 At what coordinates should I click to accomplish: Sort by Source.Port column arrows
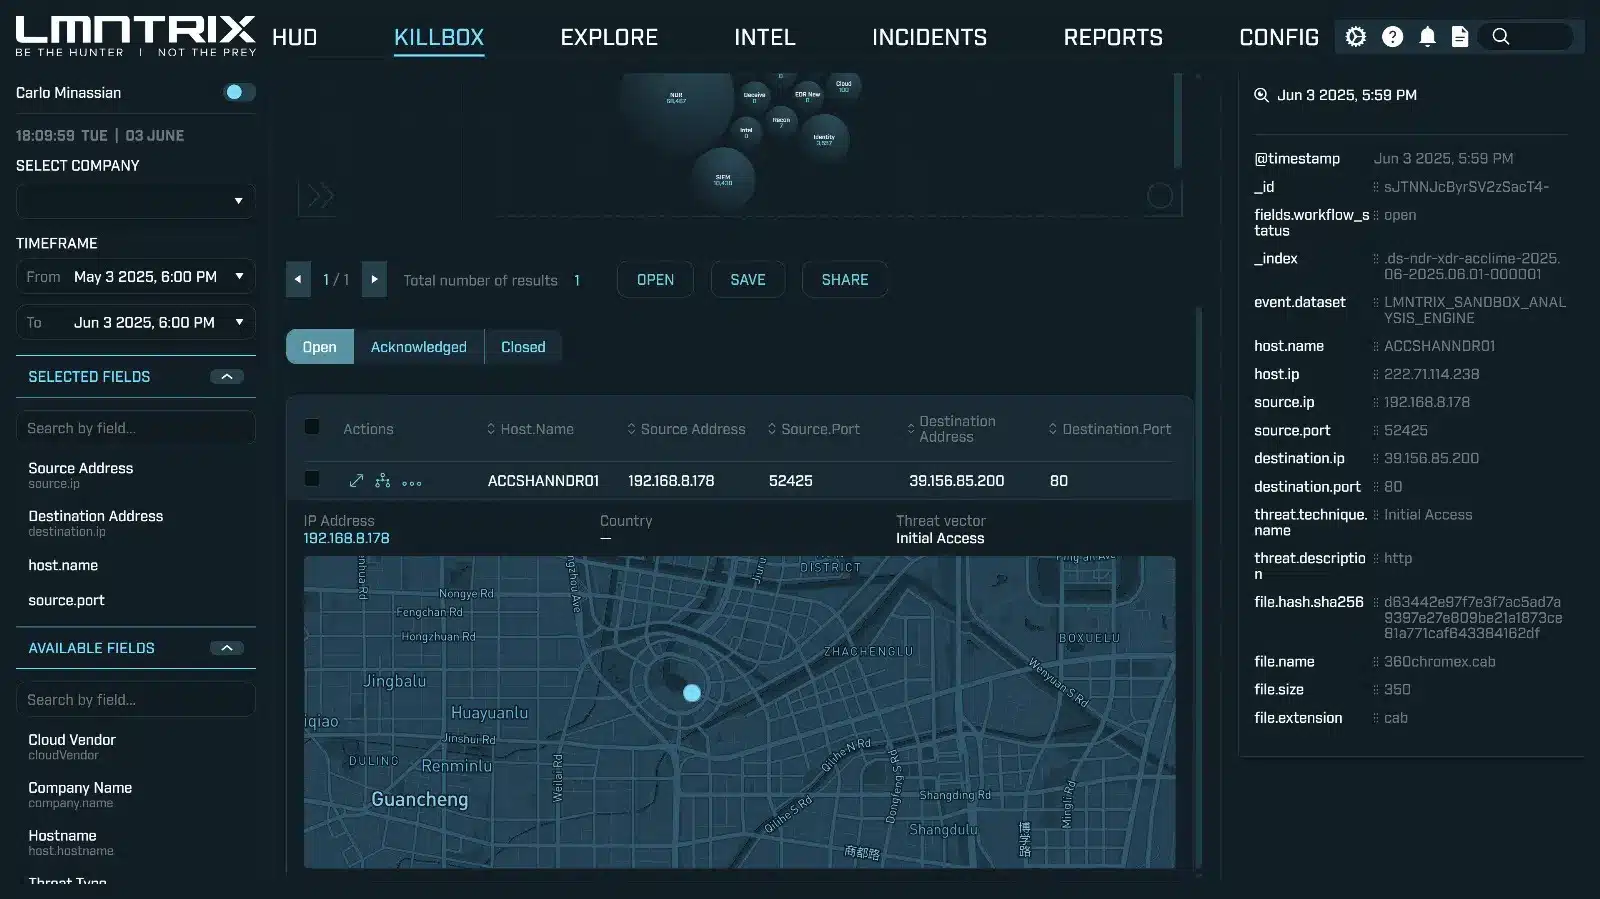pos(772,429)
